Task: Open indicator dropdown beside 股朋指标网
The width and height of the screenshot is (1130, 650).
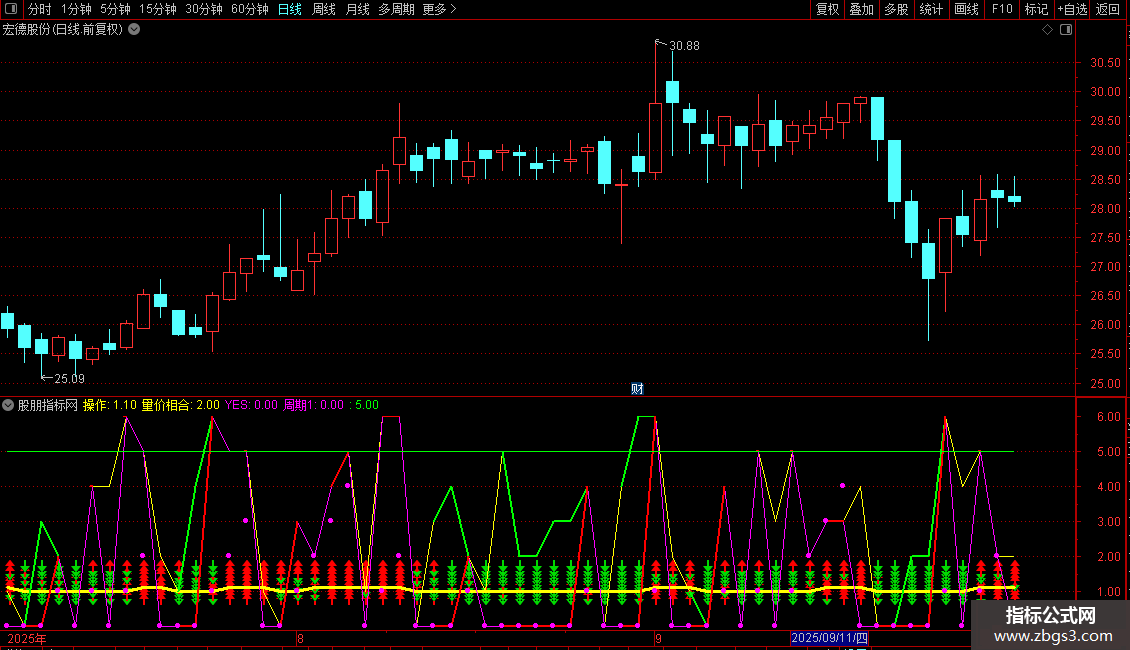Action: pos(8,405)
